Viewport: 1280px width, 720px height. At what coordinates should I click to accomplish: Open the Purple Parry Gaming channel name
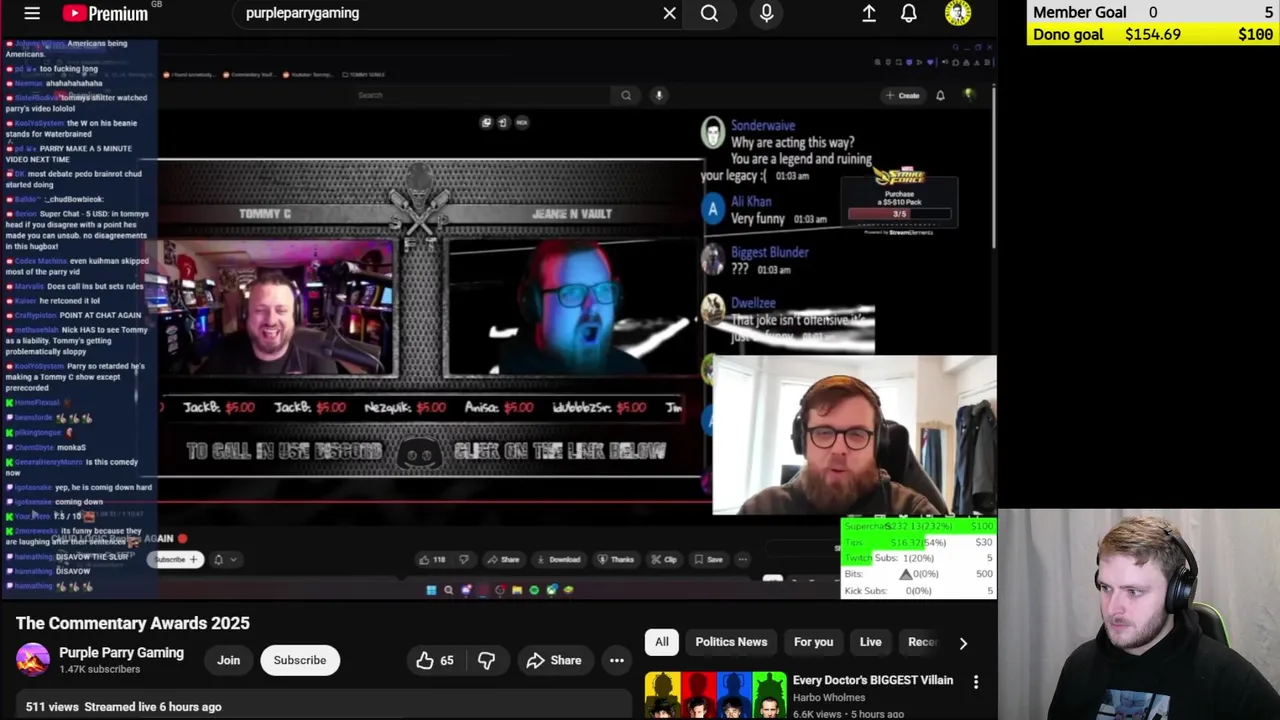[121, 652]
